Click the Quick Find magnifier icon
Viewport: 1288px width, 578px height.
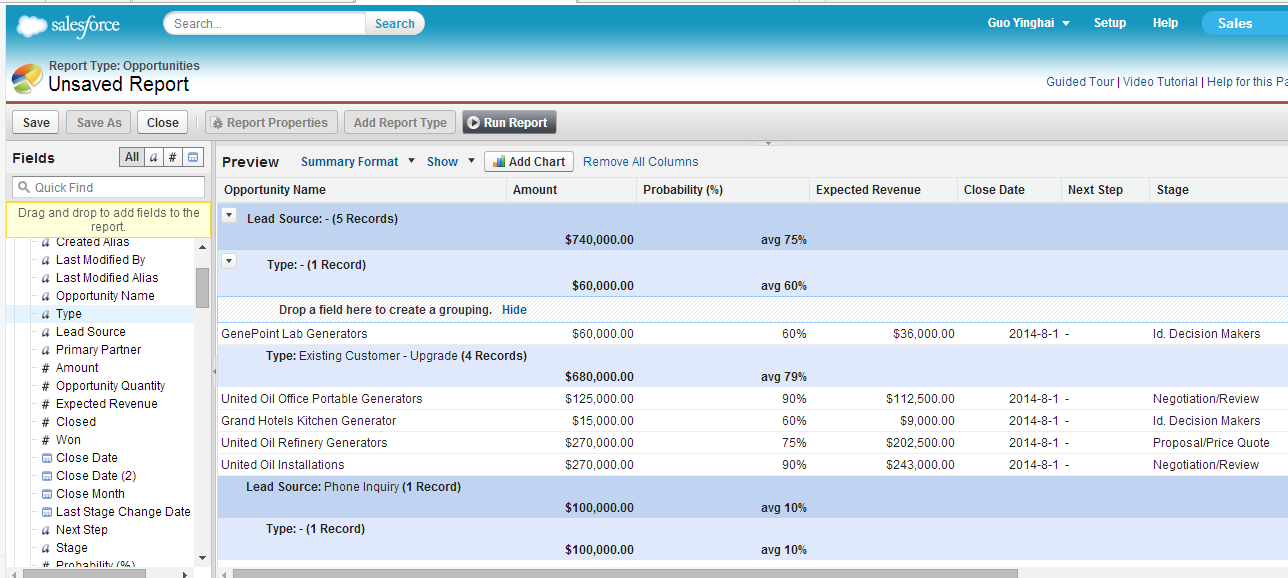[x=24, y=187]
